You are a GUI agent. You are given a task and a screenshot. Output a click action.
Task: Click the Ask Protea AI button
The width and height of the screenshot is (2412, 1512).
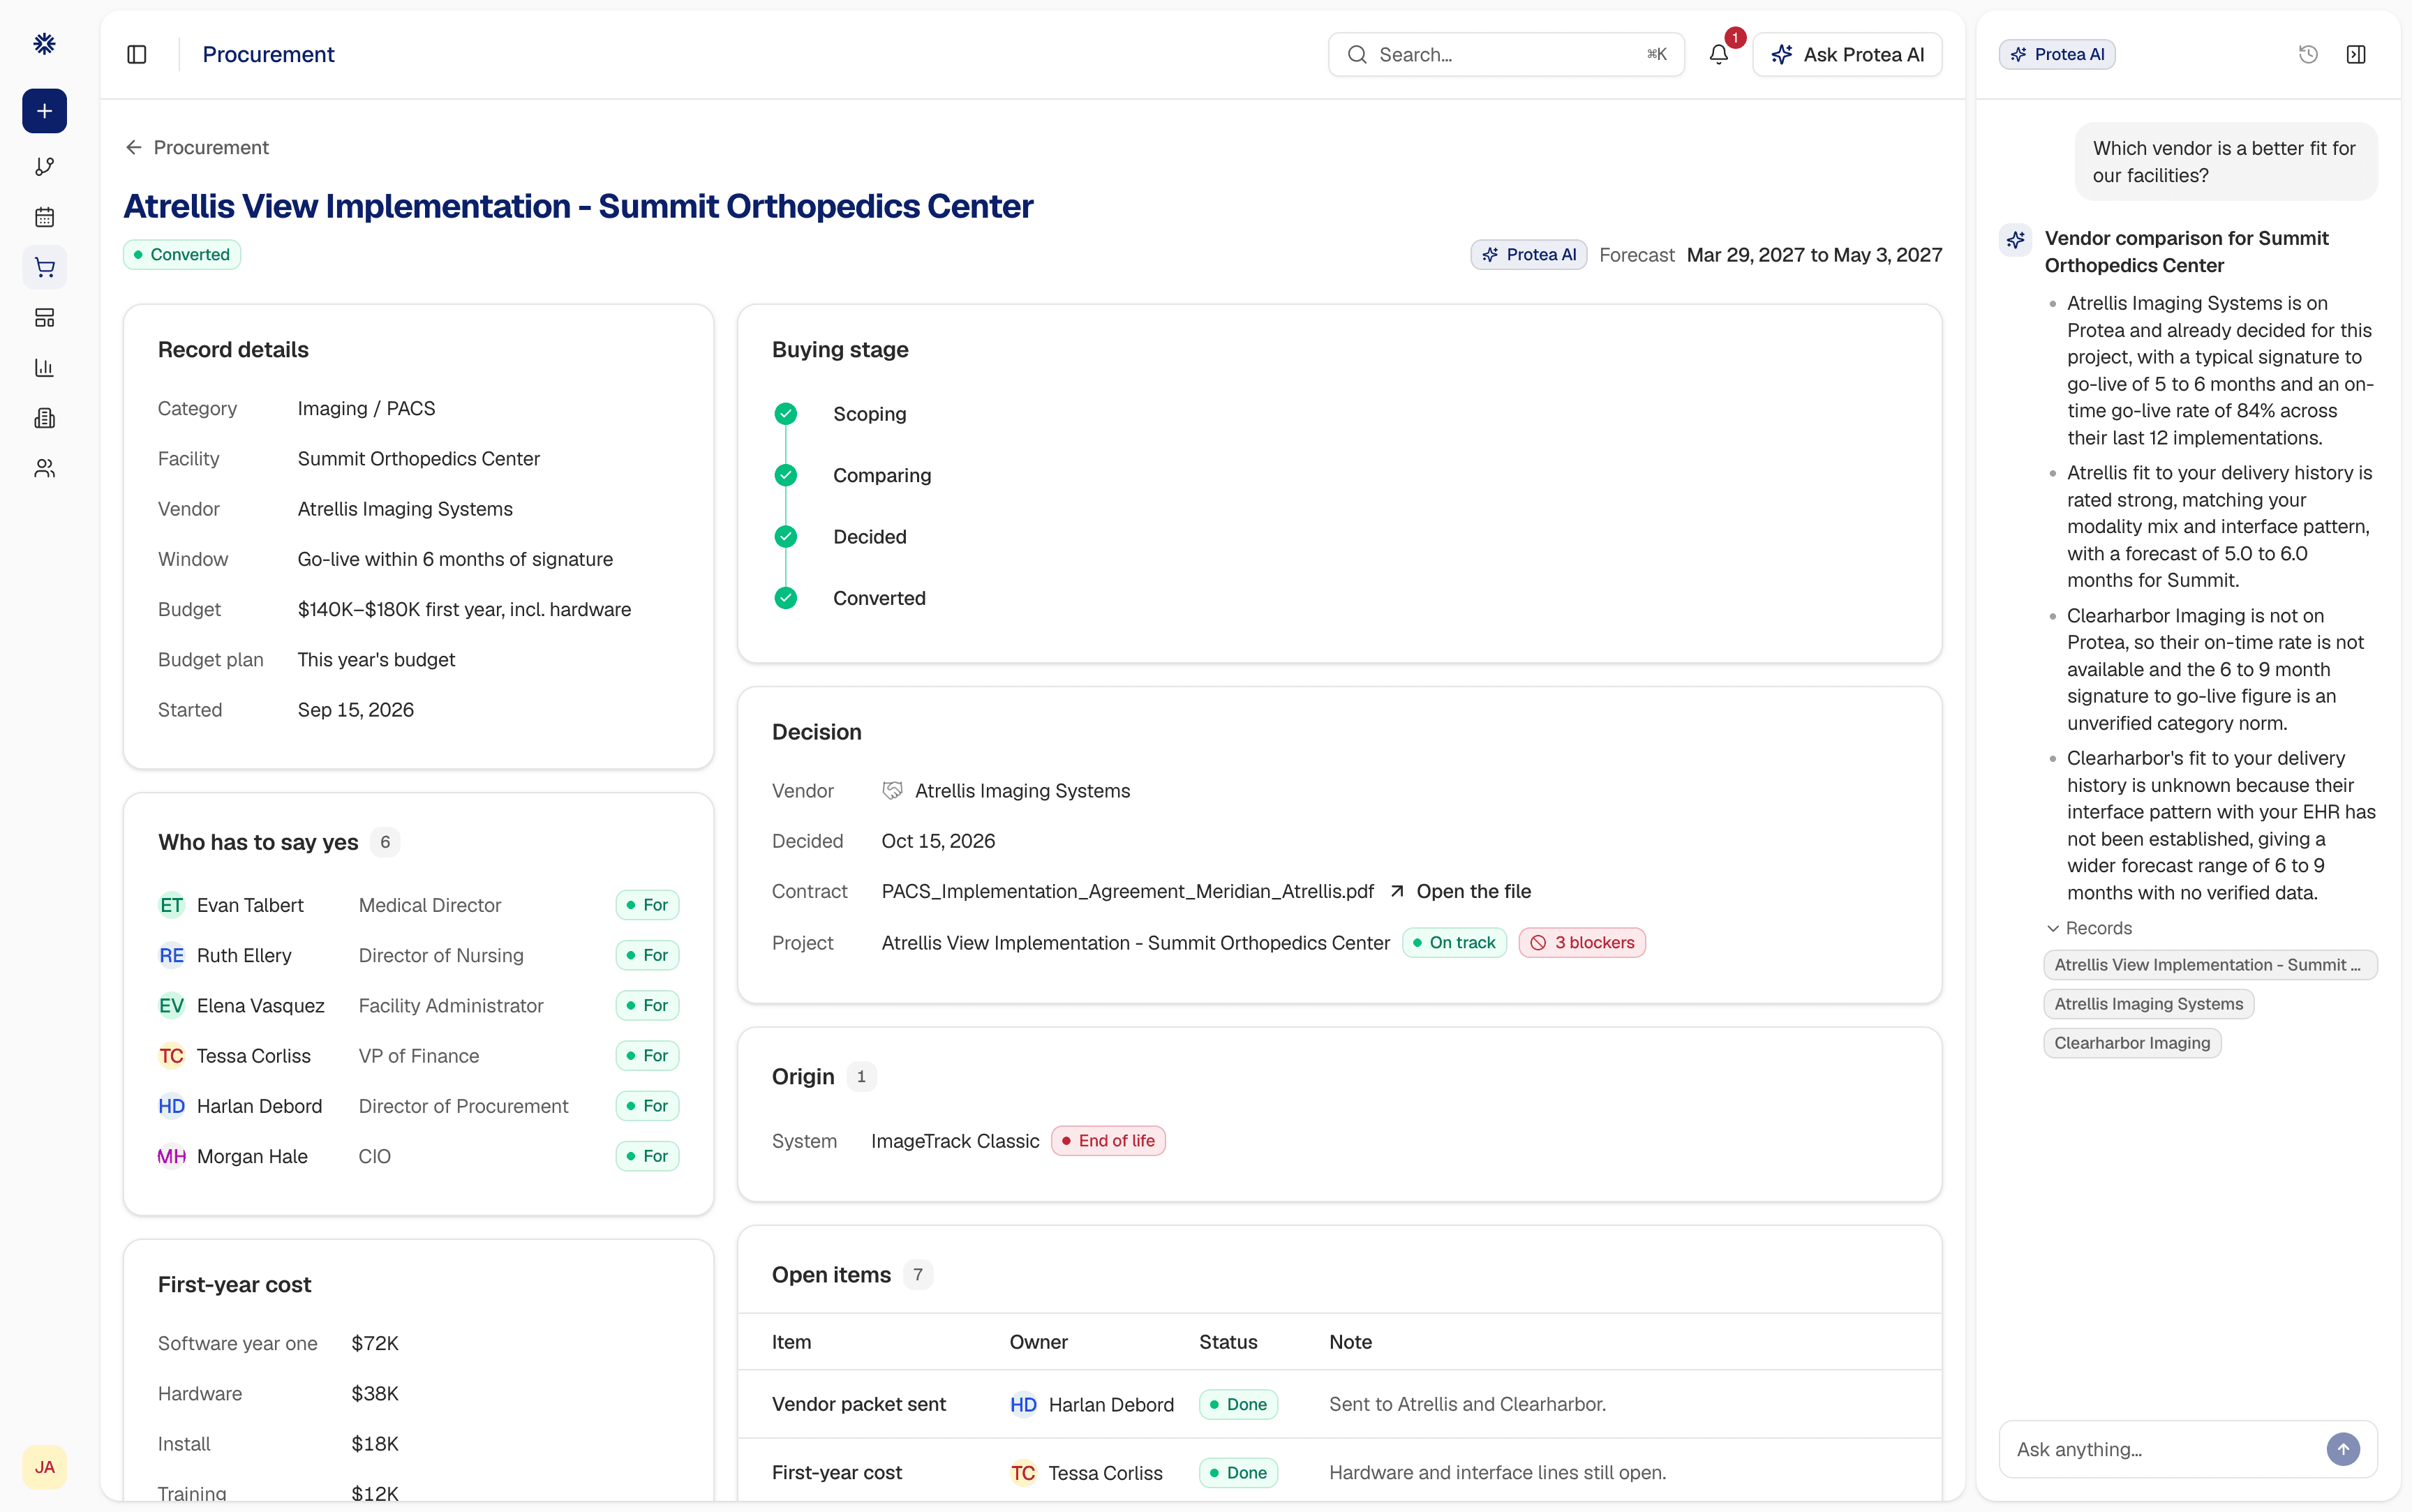pos(1847,55)
